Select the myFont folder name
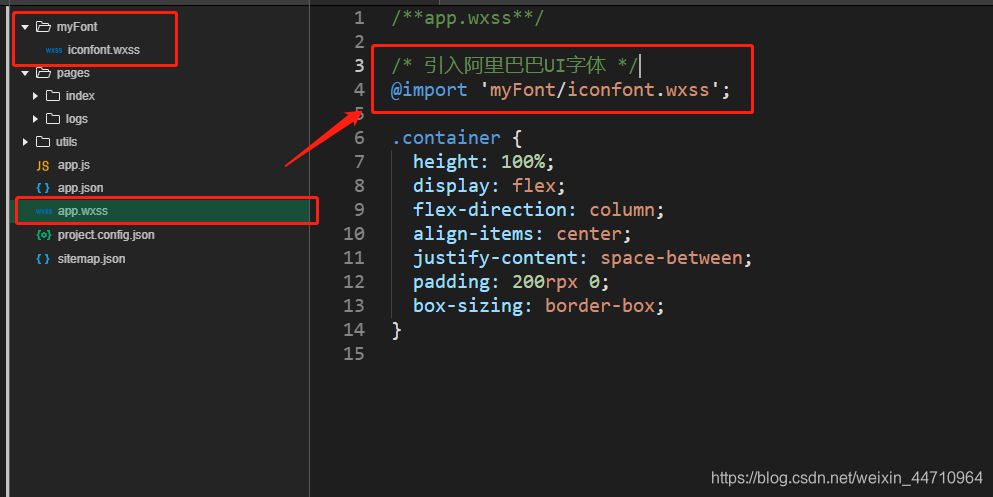The width and height of the screenshot is (993, 497). 77,27
